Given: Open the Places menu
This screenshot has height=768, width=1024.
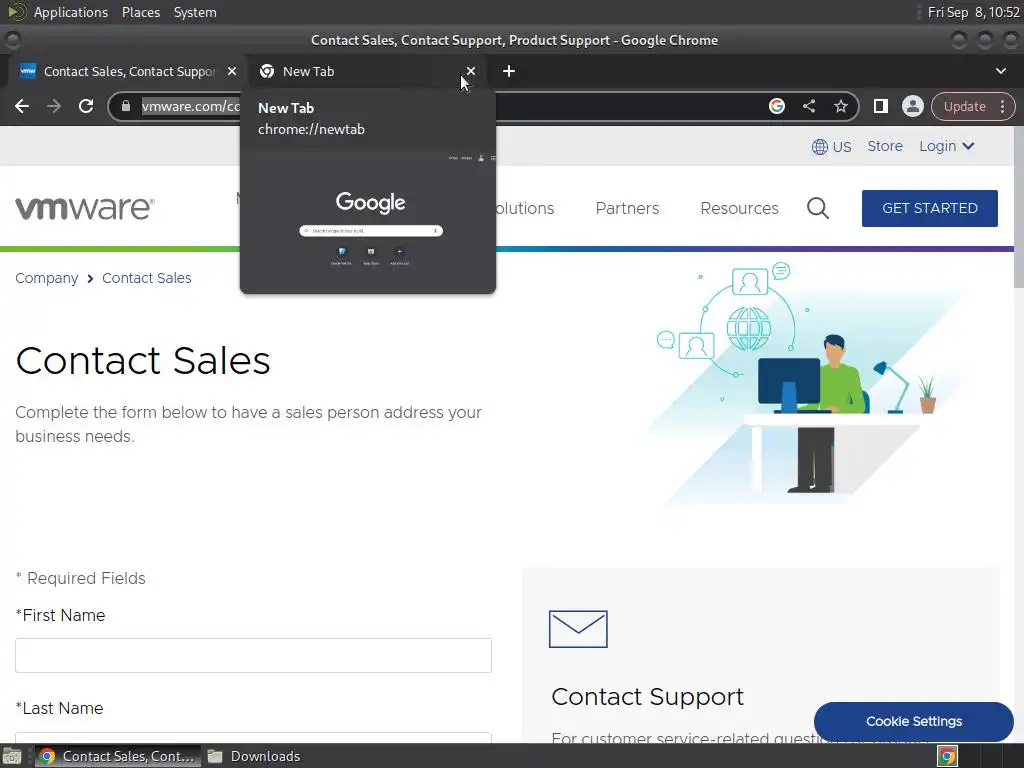Looking at the screenshot, I should pos(140,12).
